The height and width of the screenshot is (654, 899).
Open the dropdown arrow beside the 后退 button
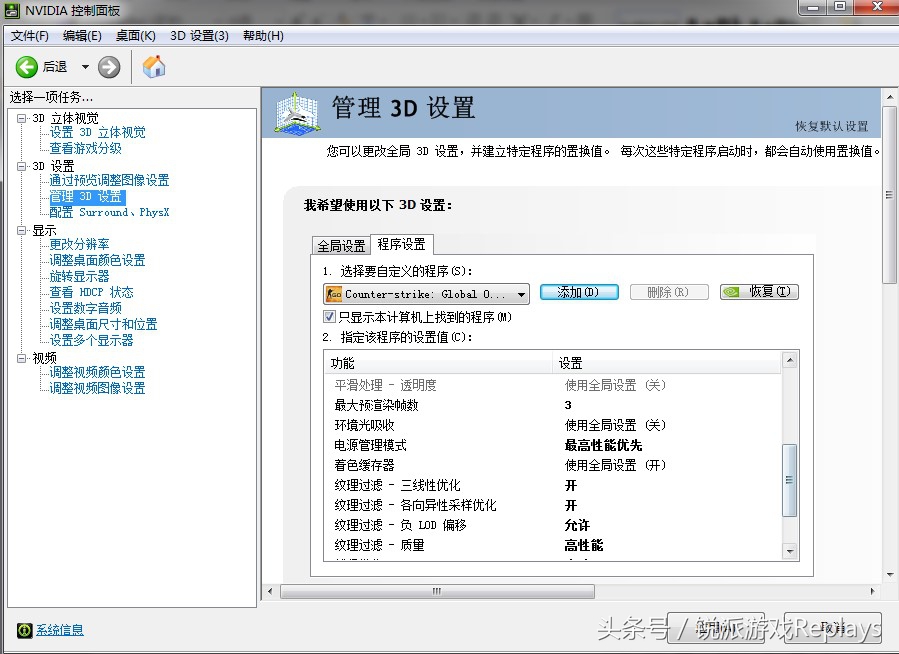point(86,67)
